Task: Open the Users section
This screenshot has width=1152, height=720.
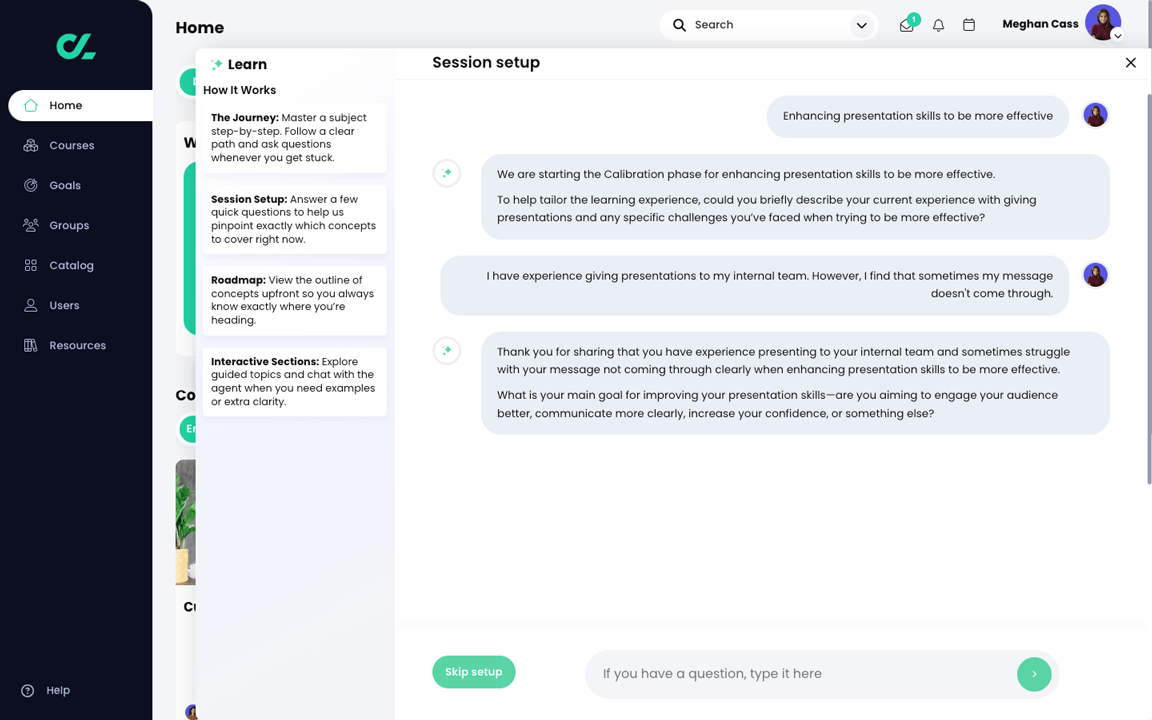Action: pyautogui.click(x=65, y=305)
